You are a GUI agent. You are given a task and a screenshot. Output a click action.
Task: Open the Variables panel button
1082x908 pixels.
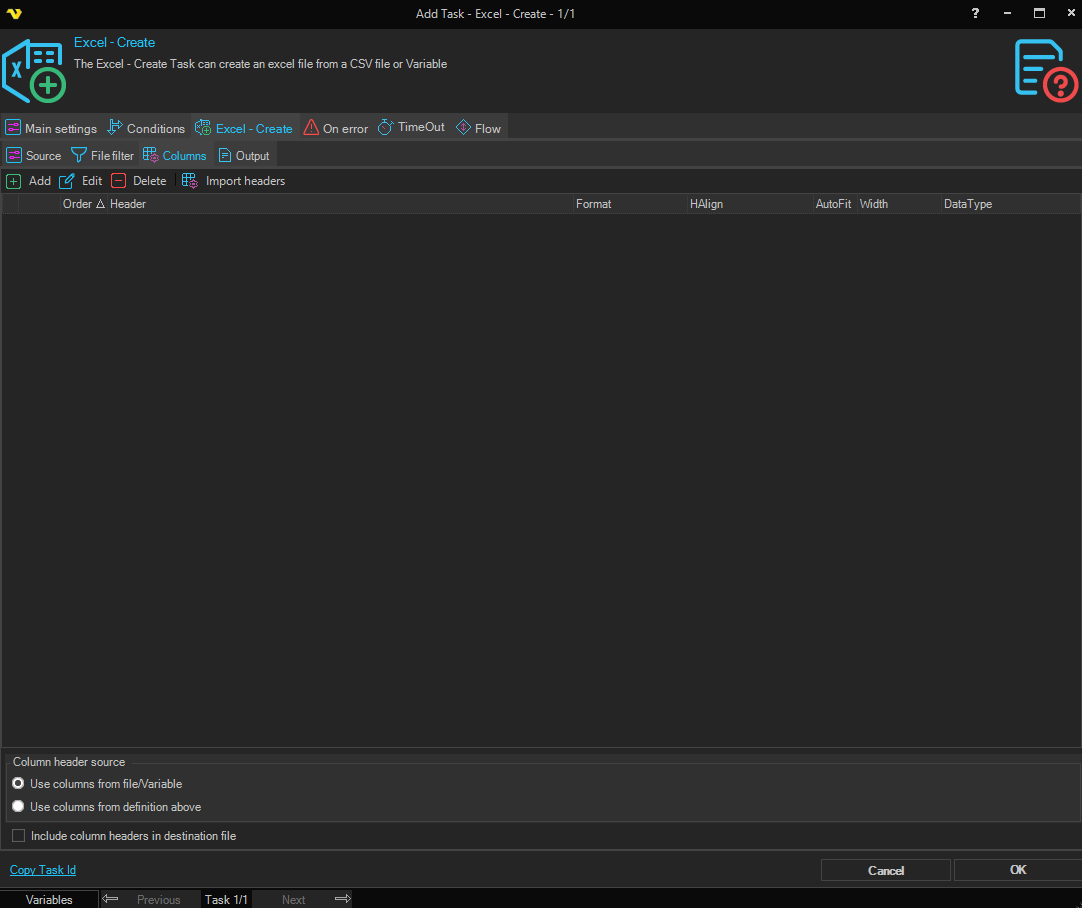click(x=49, y=899)
